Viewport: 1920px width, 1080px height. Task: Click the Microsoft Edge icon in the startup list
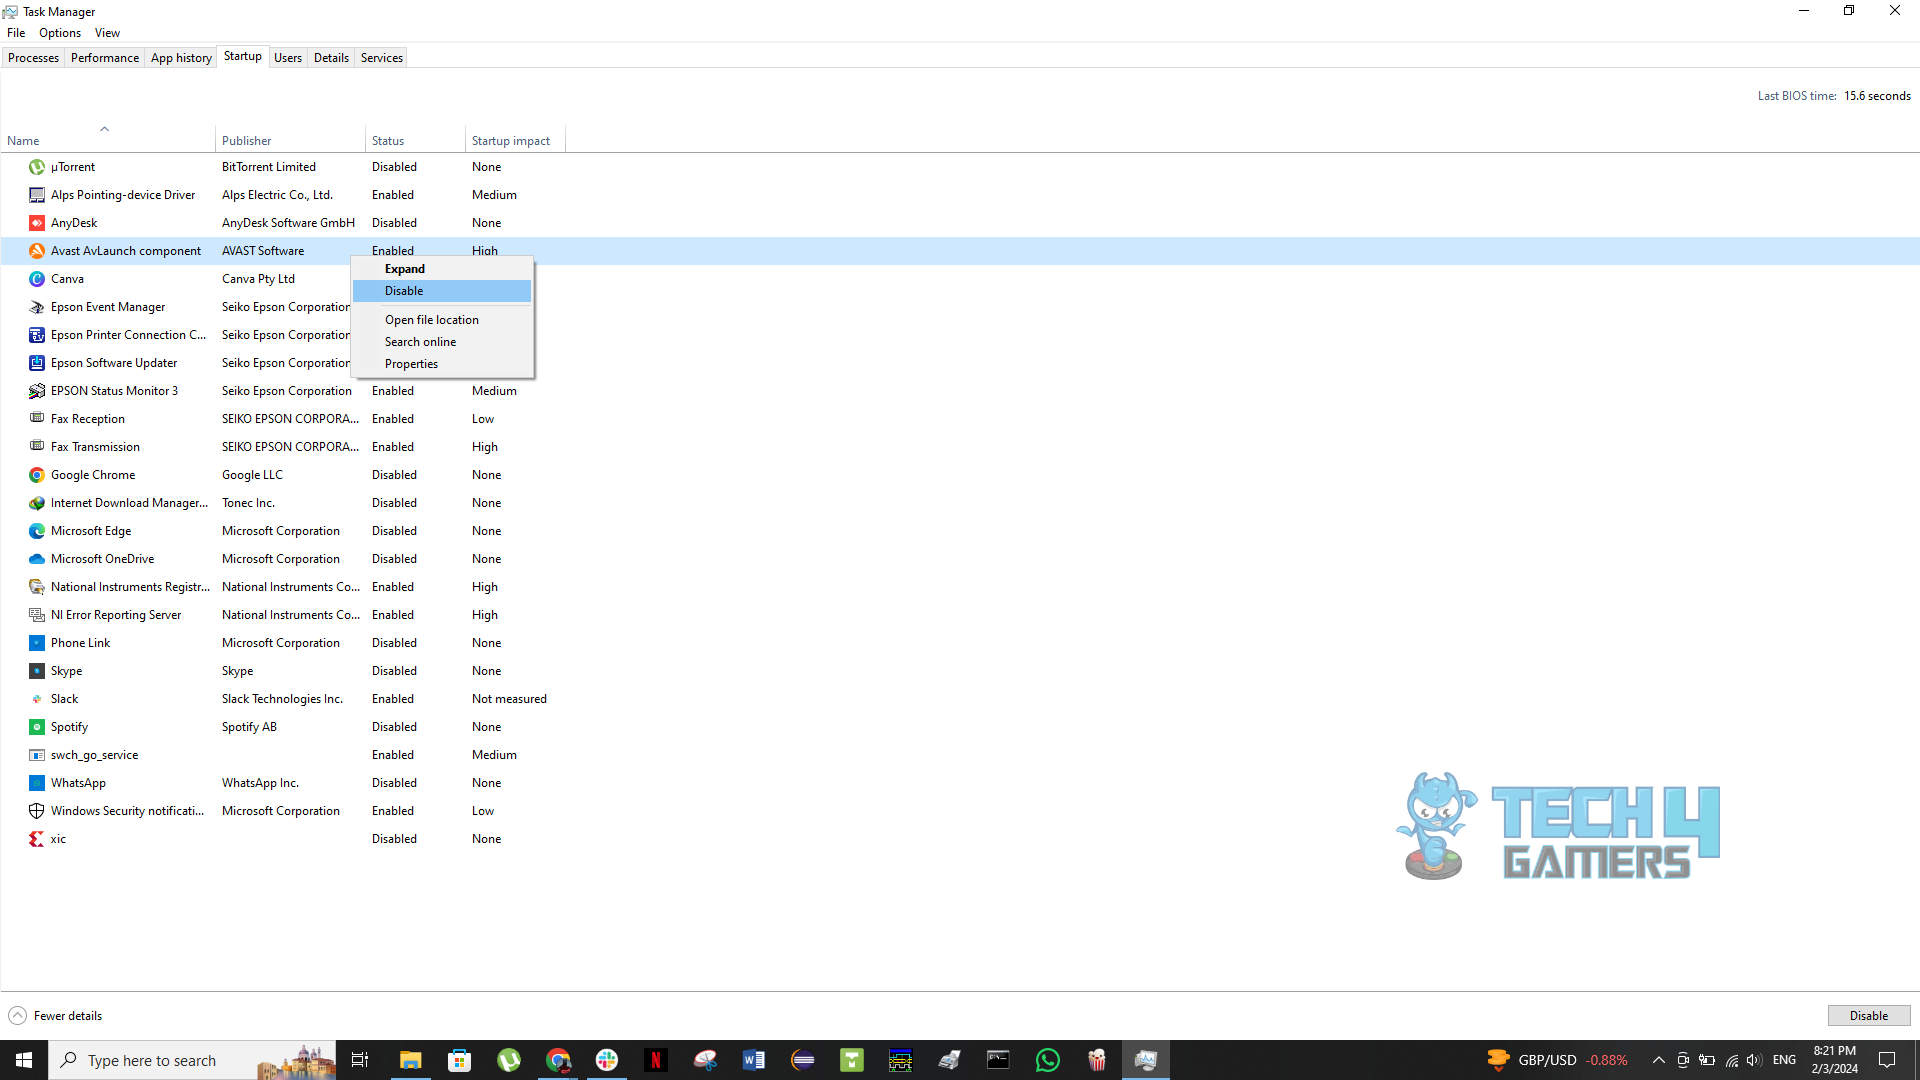(36, 530)
